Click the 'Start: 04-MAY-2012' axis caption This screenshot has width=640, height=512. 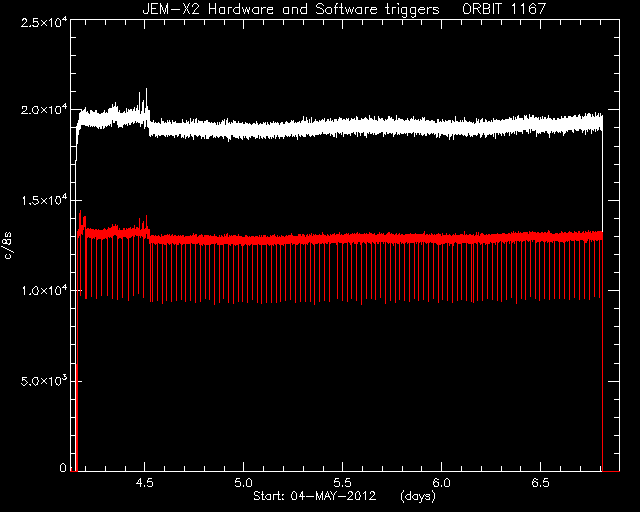[x=314, y=496]
